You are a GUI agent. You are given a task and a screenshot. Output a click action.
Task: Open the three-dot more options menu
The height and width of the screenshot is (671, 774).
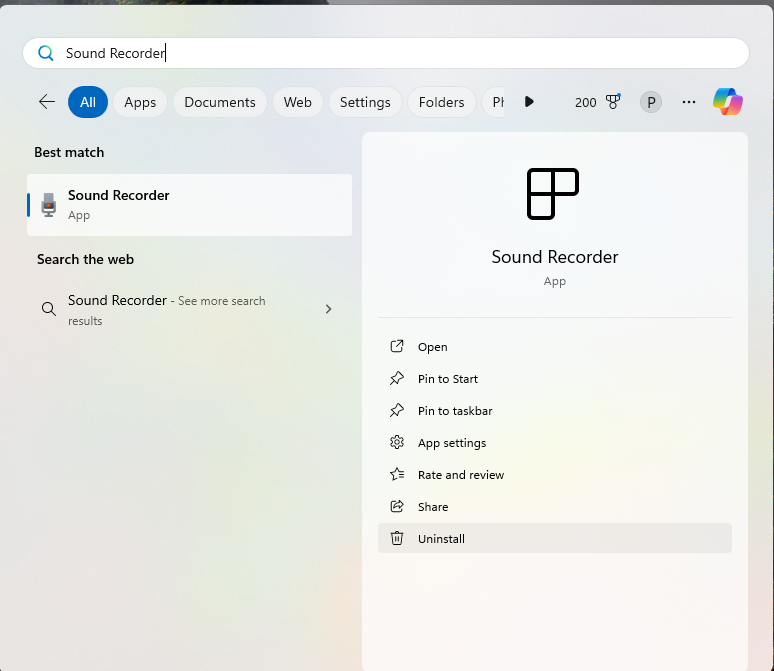pos(688,102)
